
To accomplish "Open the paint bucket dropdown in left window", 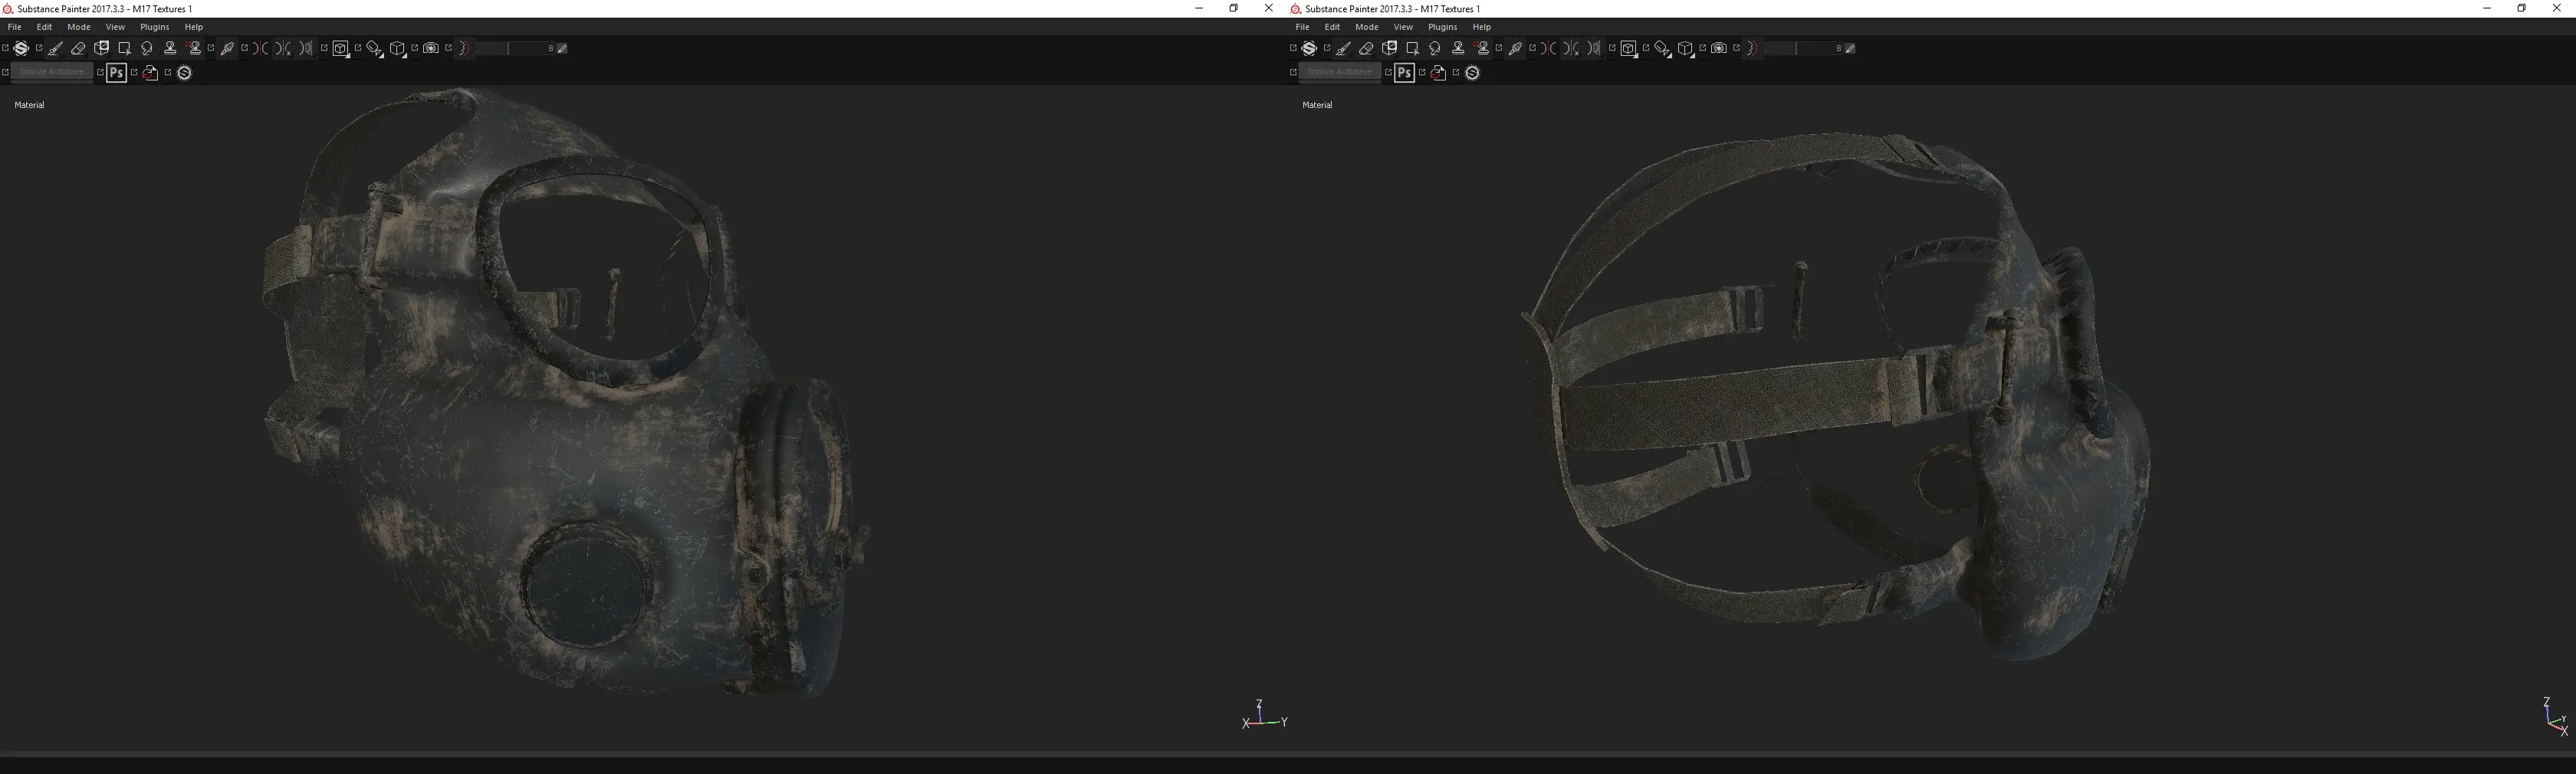I will 375,49.
